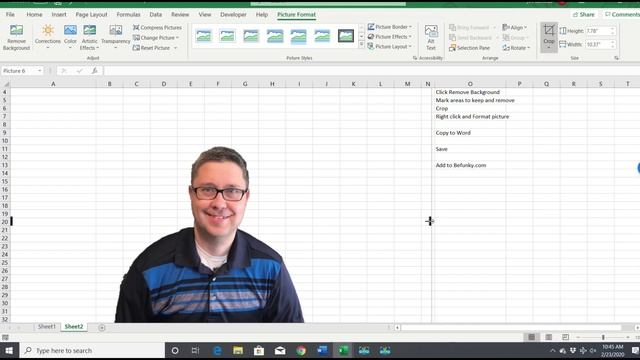Open Cortana from the taskbar

pos(175,351)
